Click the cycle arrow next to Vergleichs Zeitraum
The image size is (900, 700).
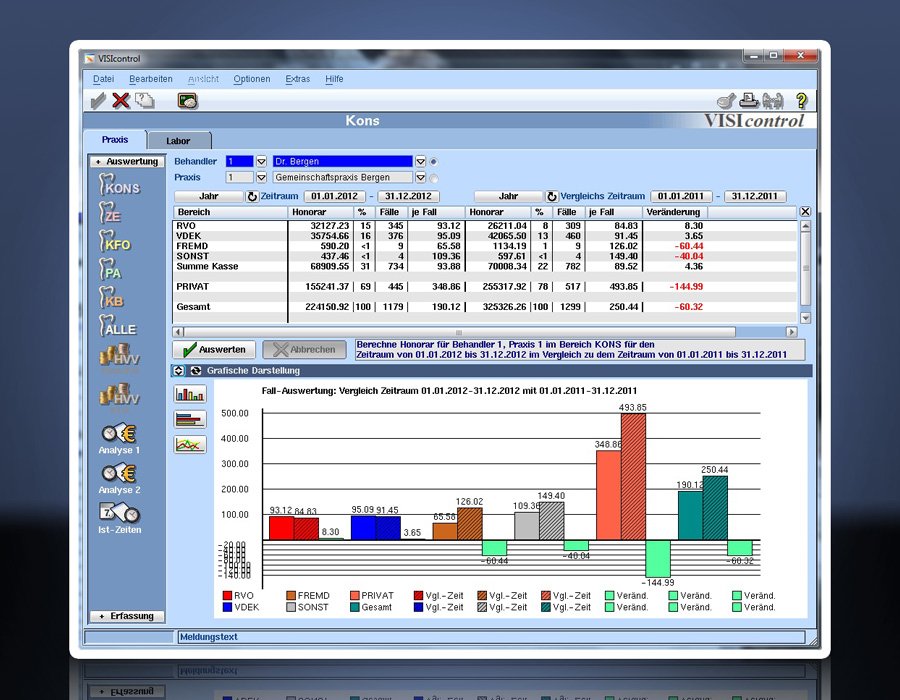(552, 196)
